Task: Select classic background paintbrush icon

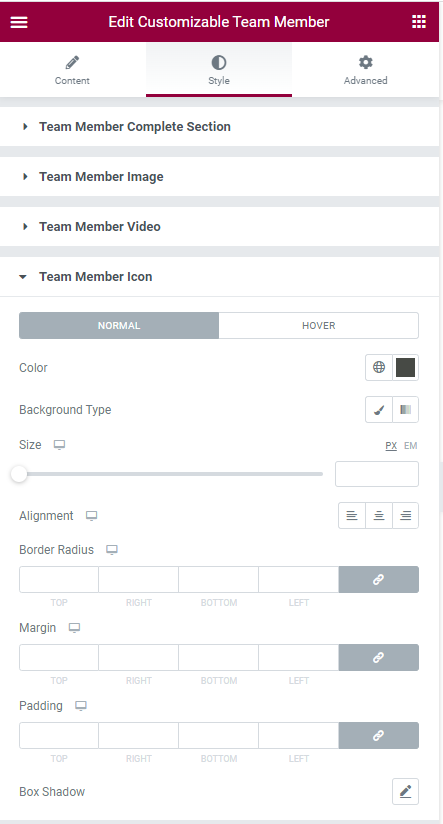Action: coord(379,409)
